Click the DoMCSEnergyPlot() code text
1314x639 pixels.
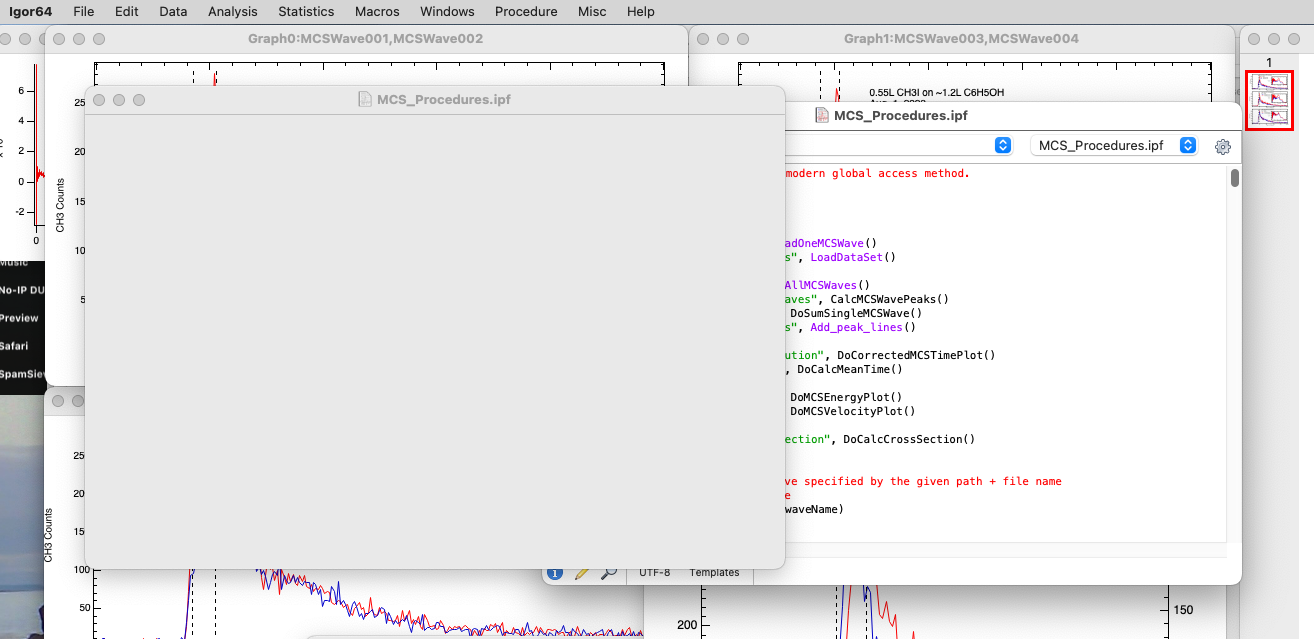coord(846,397)
